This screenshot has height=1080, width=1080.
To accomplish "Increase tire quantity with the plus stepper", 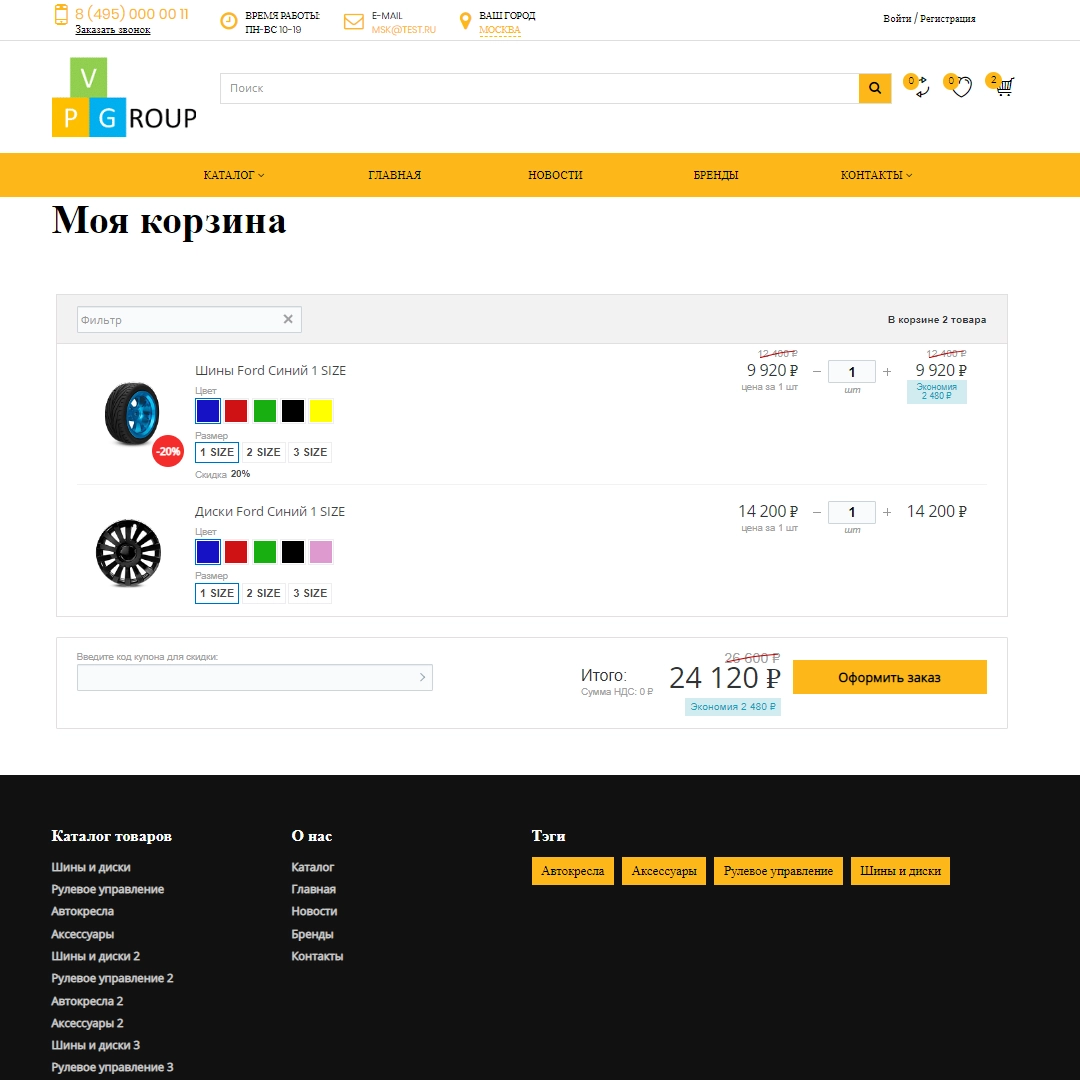I will click(887, 371).
